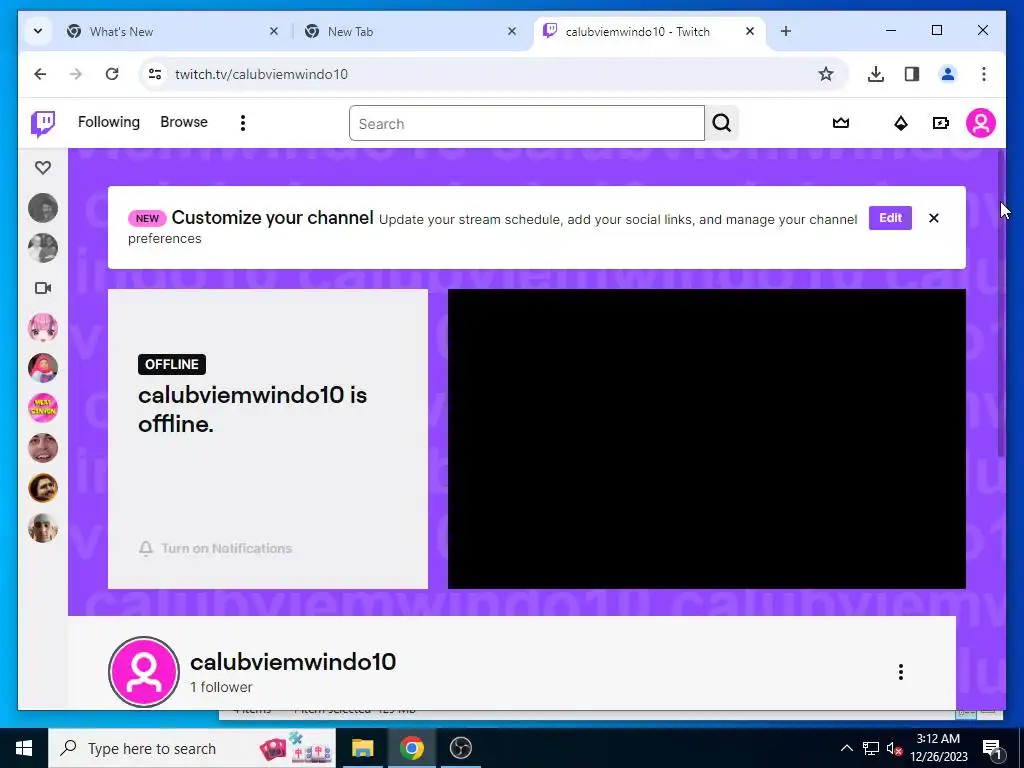
Task: Click the Type here to search box
Action: [x=192, y=748]
